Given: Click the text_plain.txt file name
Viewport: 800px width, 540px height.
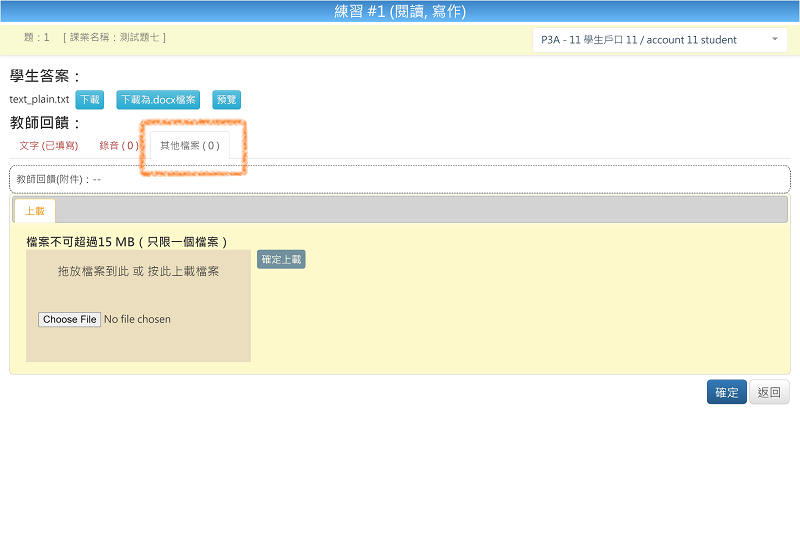Looking at the screenshot, I should click(x=39, y=100).
